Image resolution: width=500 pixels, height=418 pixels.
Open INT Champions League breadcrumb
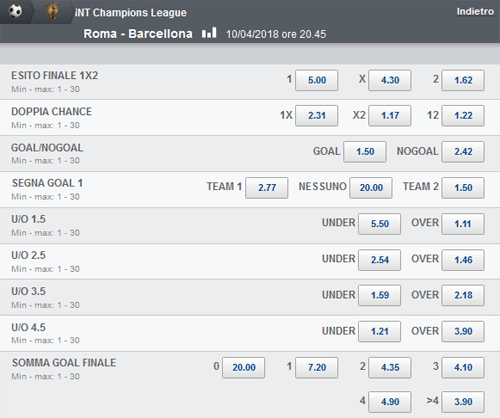[131, 13]
